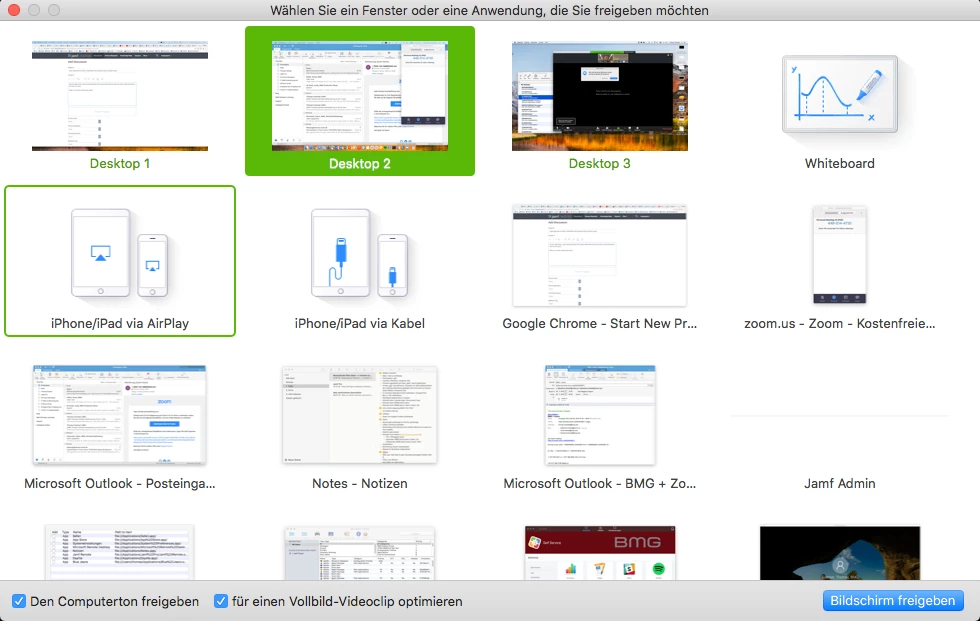Select the Jamf Admin window entry
The height and width of the screenshot is (621, 980).
tap(839, 484)
